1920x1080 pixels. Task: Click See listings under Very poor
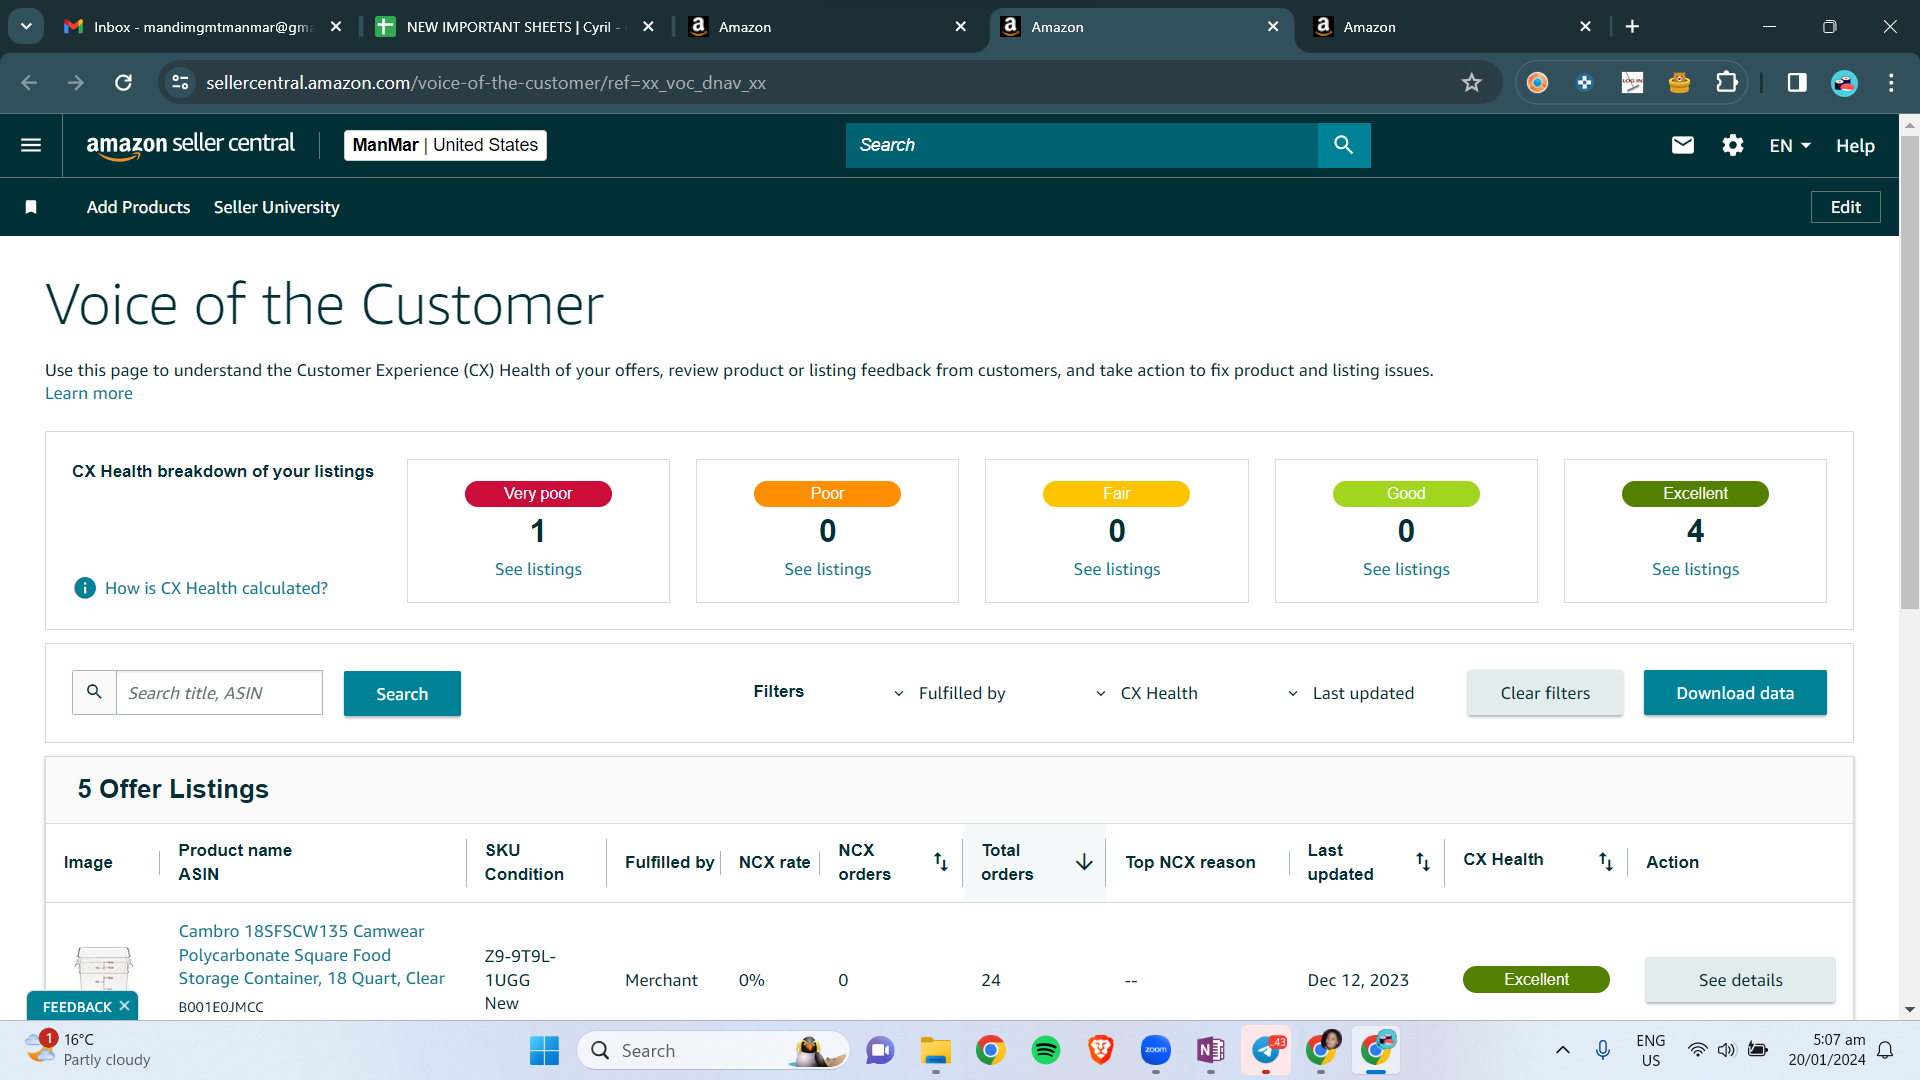538,569
